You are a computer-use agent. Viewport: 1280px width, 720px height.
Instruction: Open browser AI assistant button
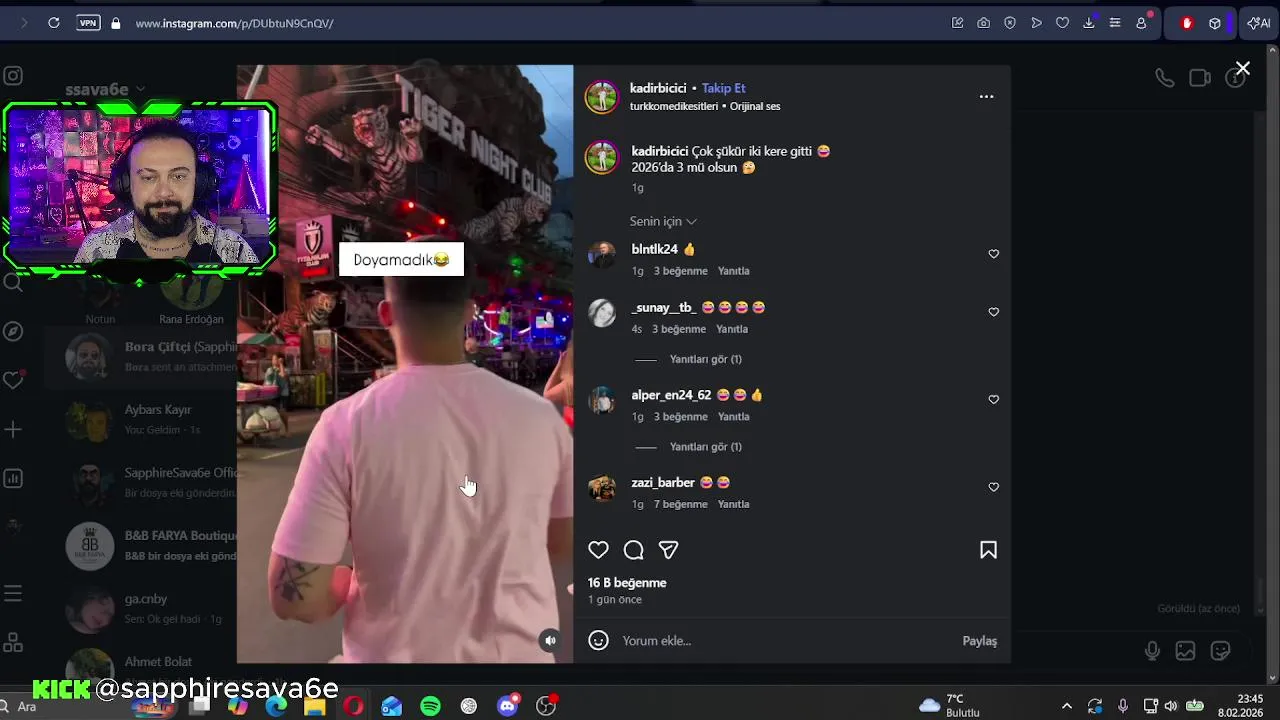pos(1258,23)
